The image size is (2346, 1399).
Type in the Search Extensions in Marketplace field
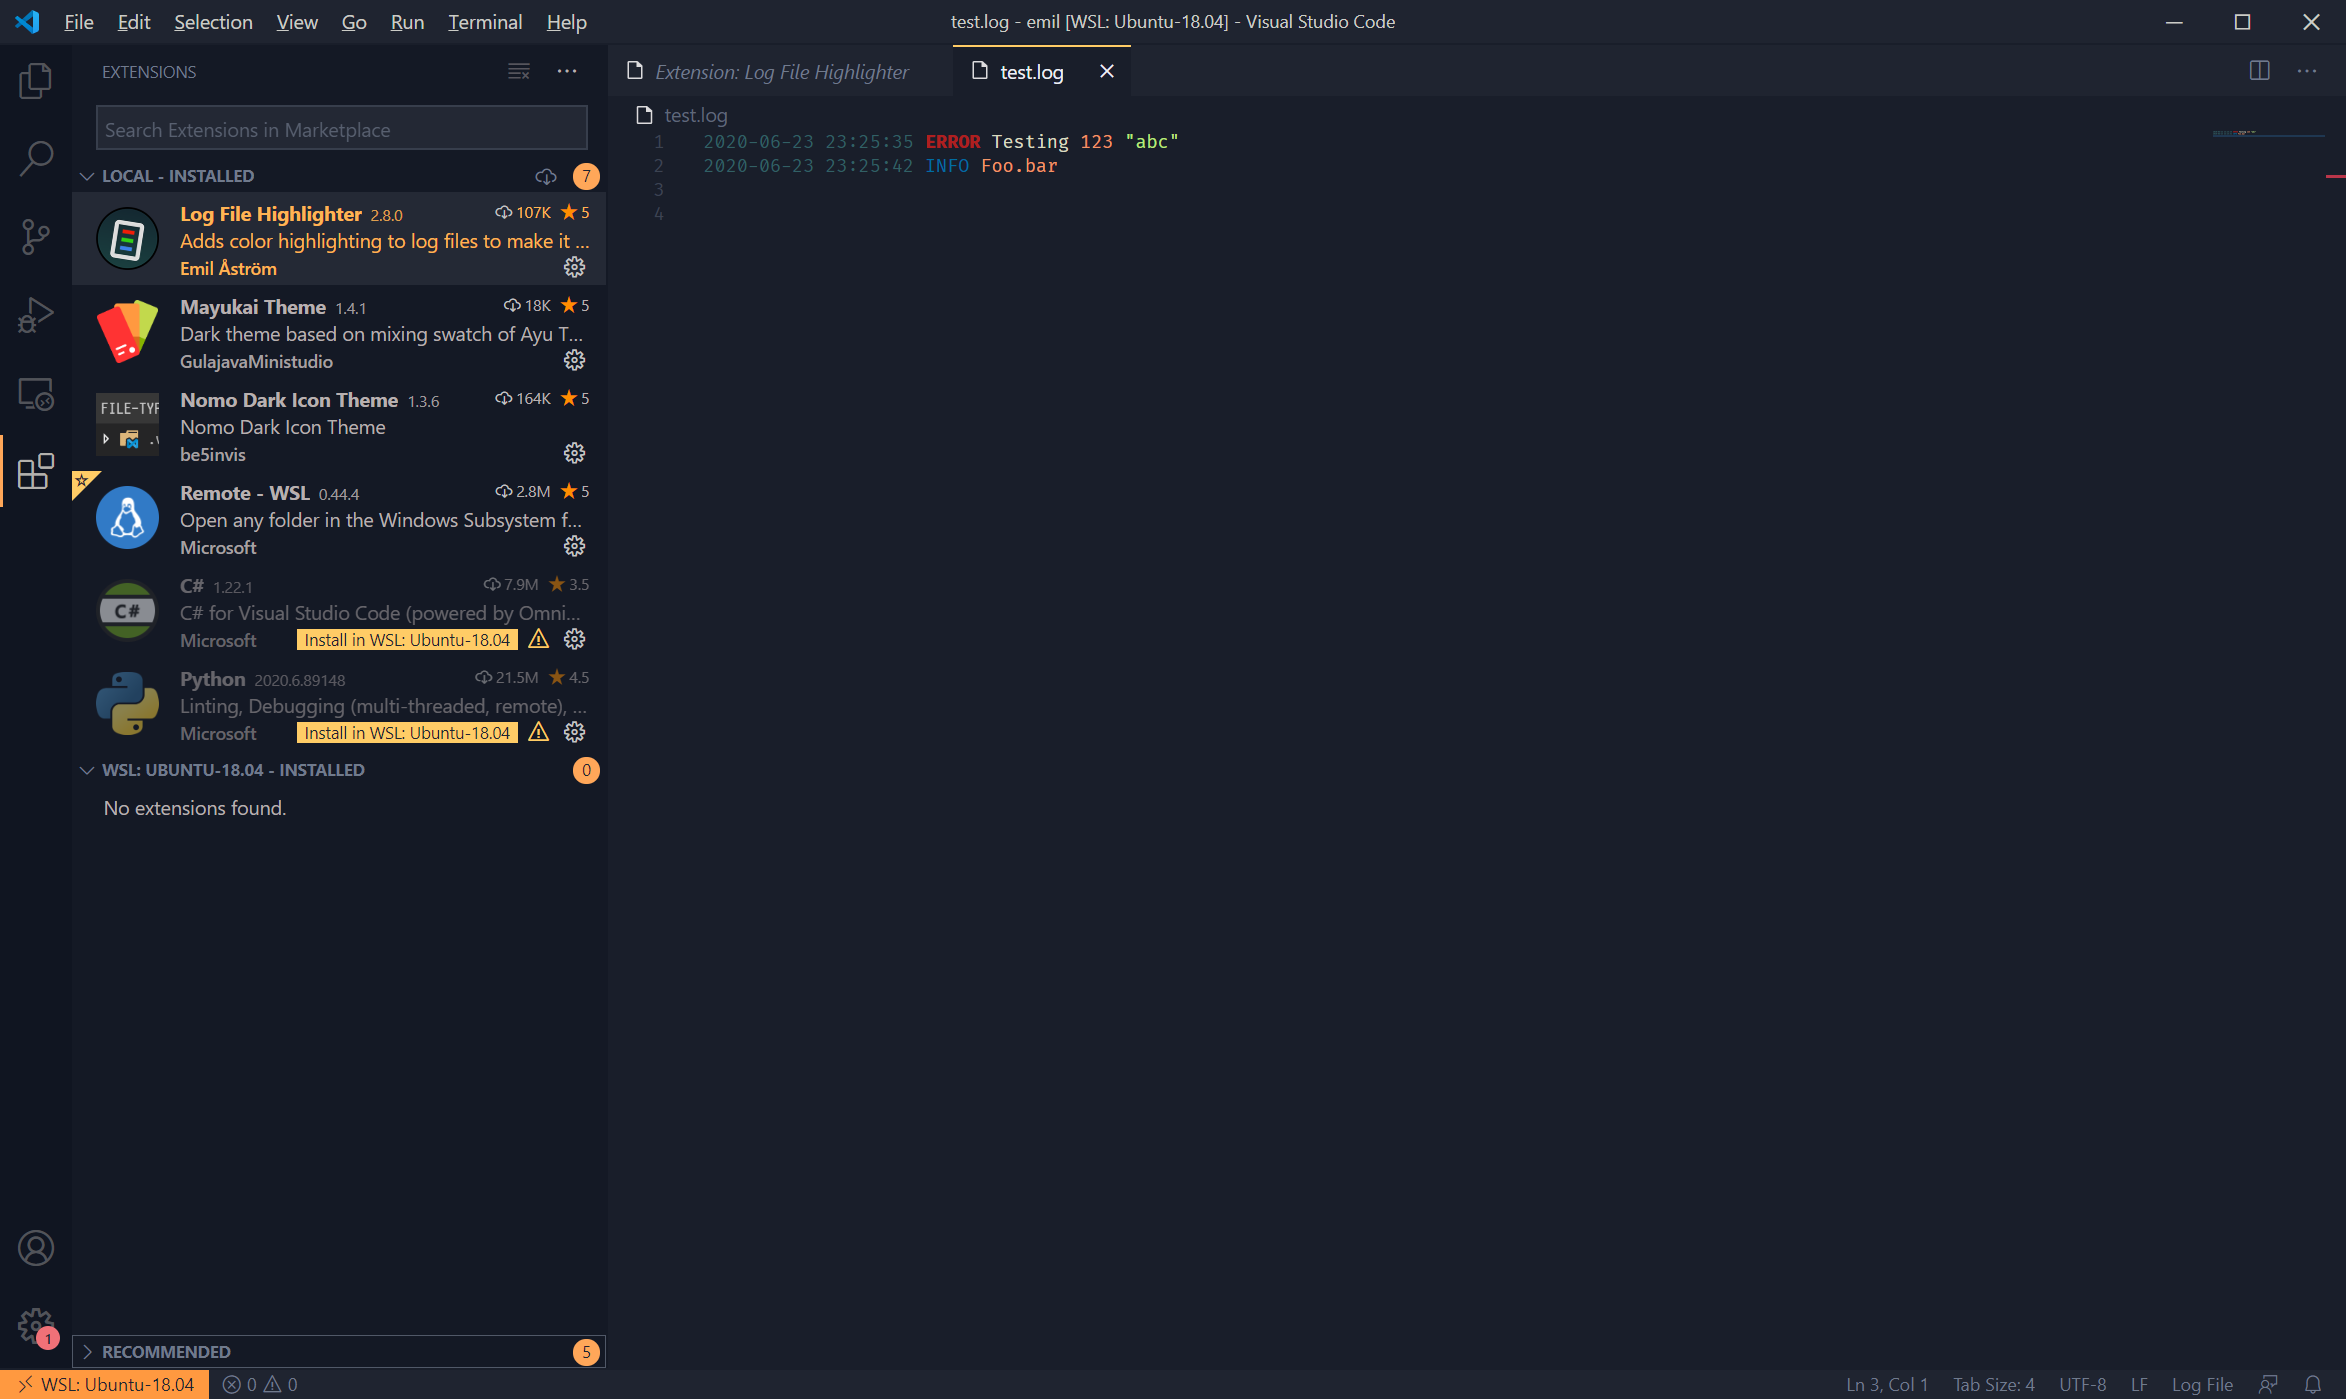pyautogui.click(x=341, y=128)
